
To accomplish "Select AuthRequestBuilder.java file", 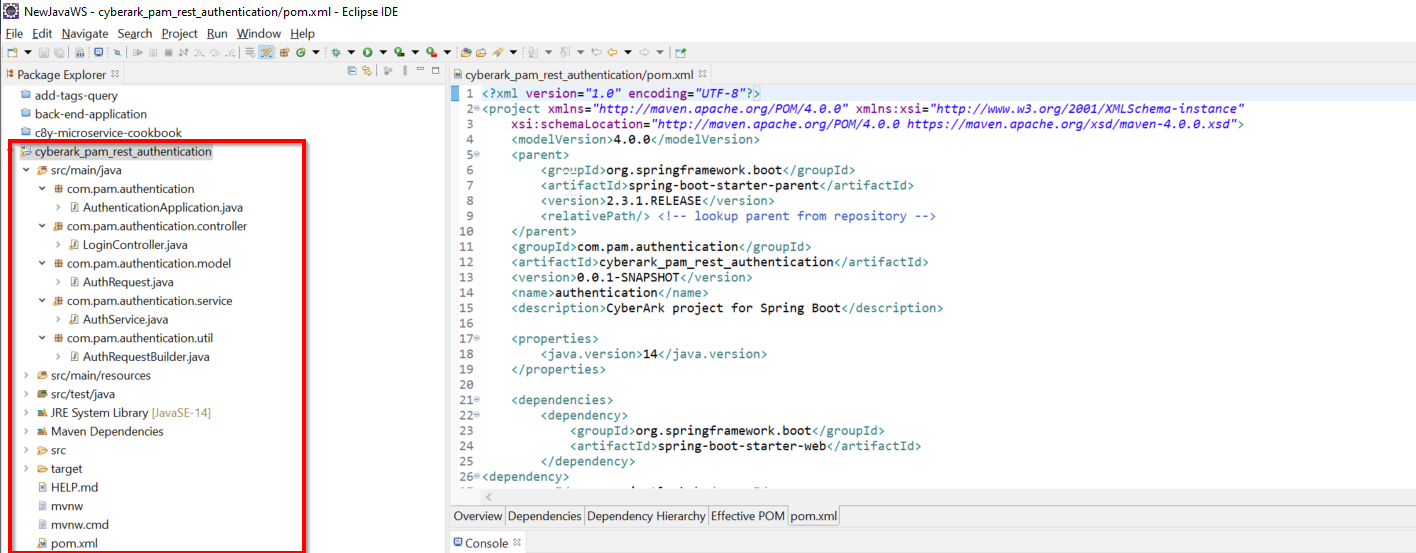I will pyautogui.click(x=146, y=357).
